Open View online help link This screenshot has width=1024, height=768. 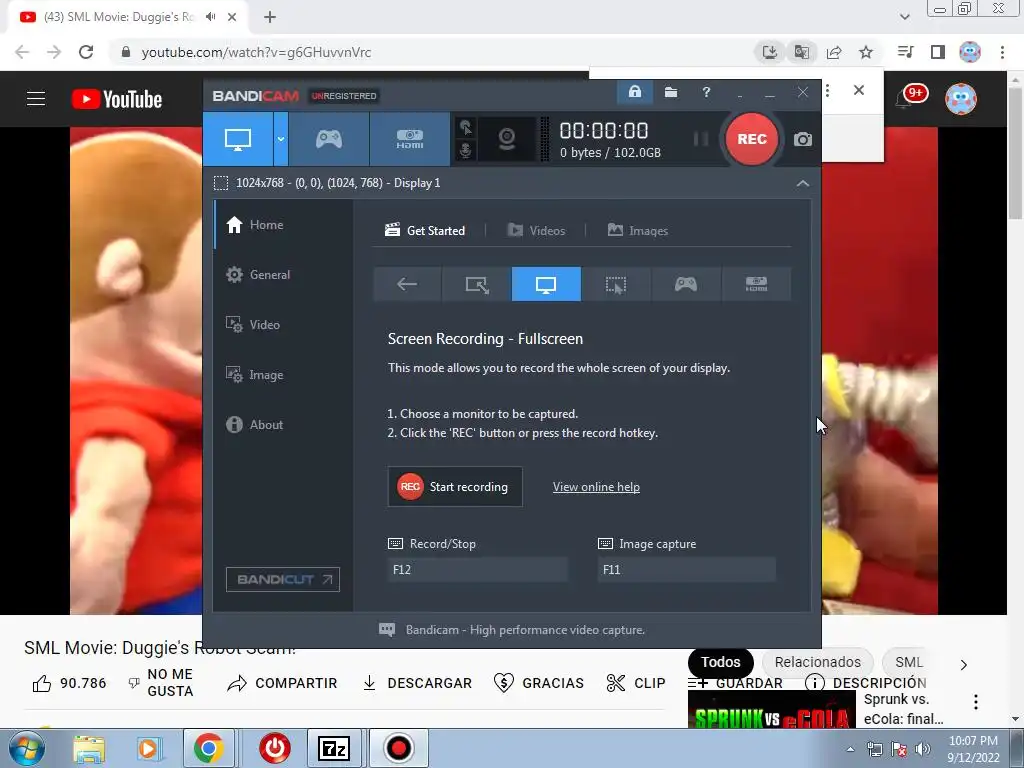point(596,487)
